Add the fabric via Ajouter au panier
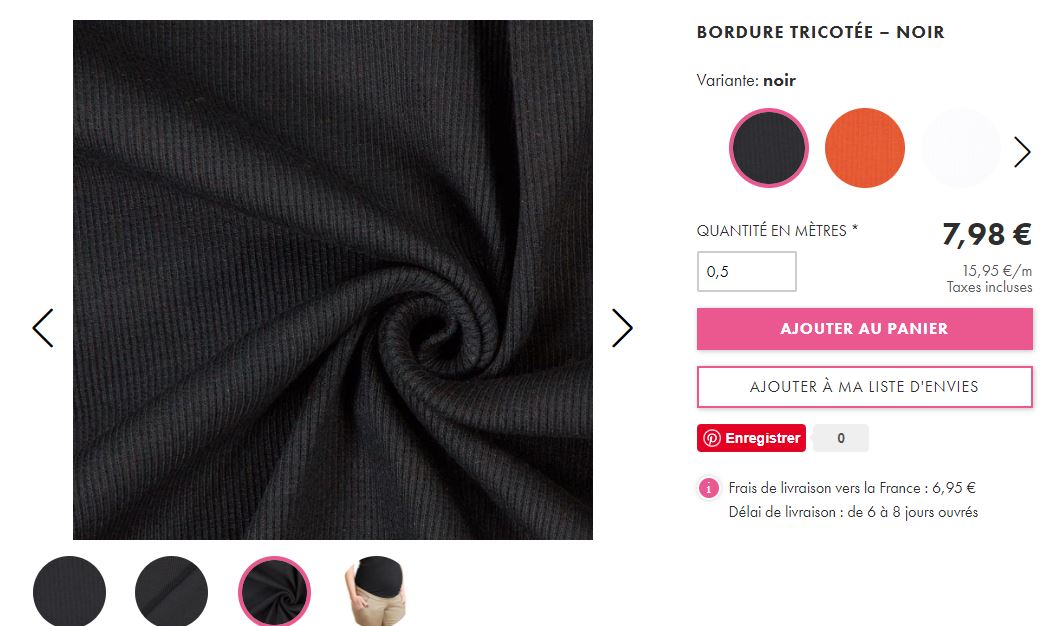Screen dimensions: 1056x626 tap(865, 328)
